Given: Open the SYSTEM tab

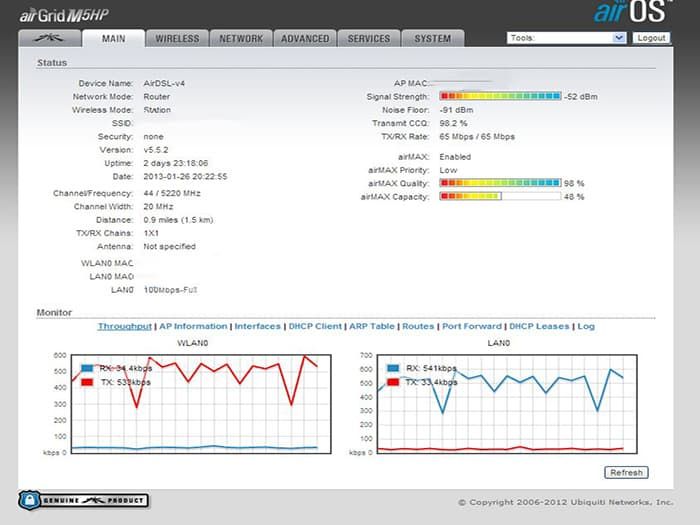Looking at the screenshot, I should (x=432, y=39).
